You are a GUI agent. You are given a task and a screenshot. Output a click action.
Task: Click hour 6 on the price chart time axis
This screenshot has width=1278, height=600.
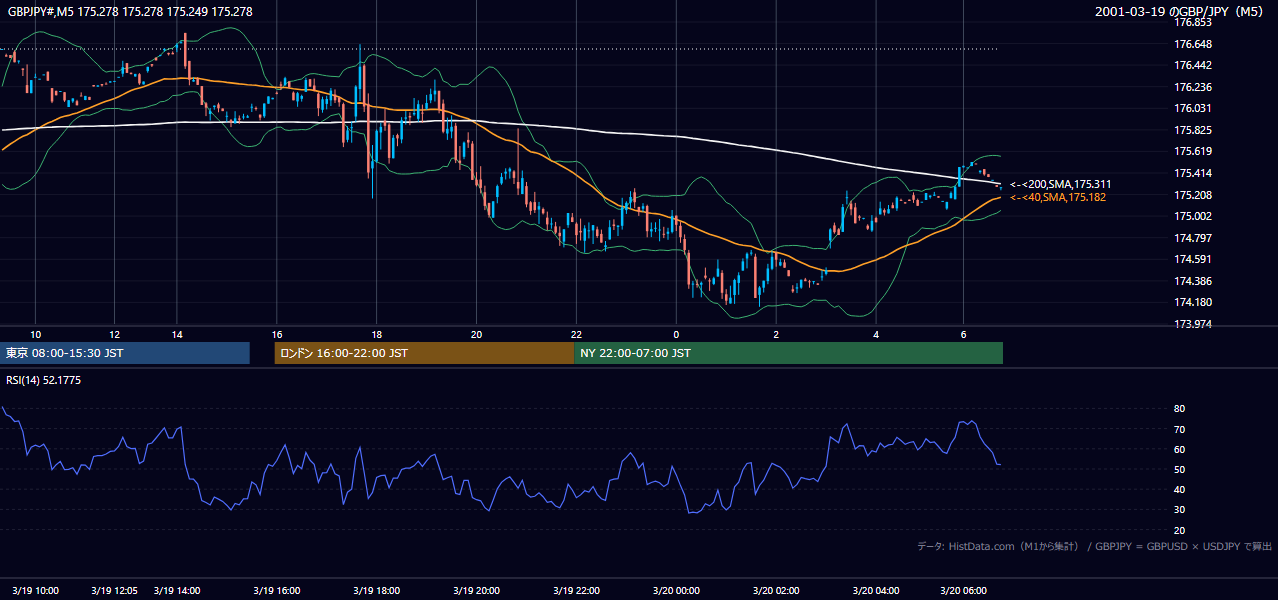963,334
